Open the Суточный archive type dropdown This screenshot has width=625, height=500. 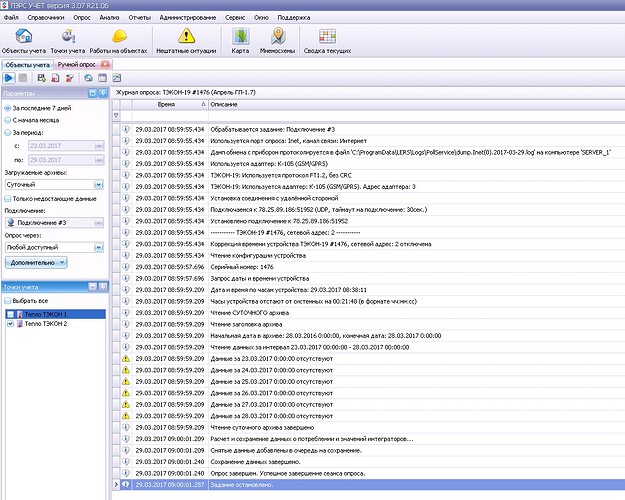tap(98, 185)
